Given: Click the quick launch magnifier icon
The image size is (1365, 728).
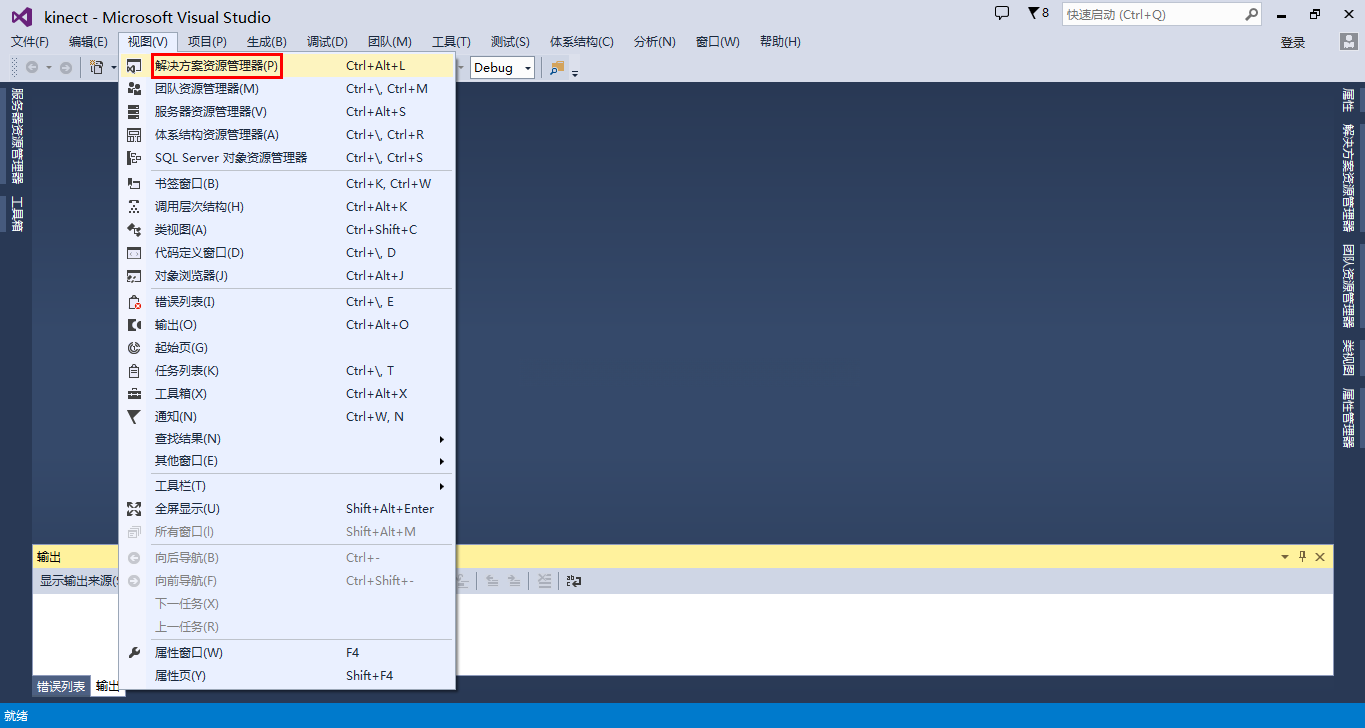Looking at the screenshot, I should [1252, 14].
